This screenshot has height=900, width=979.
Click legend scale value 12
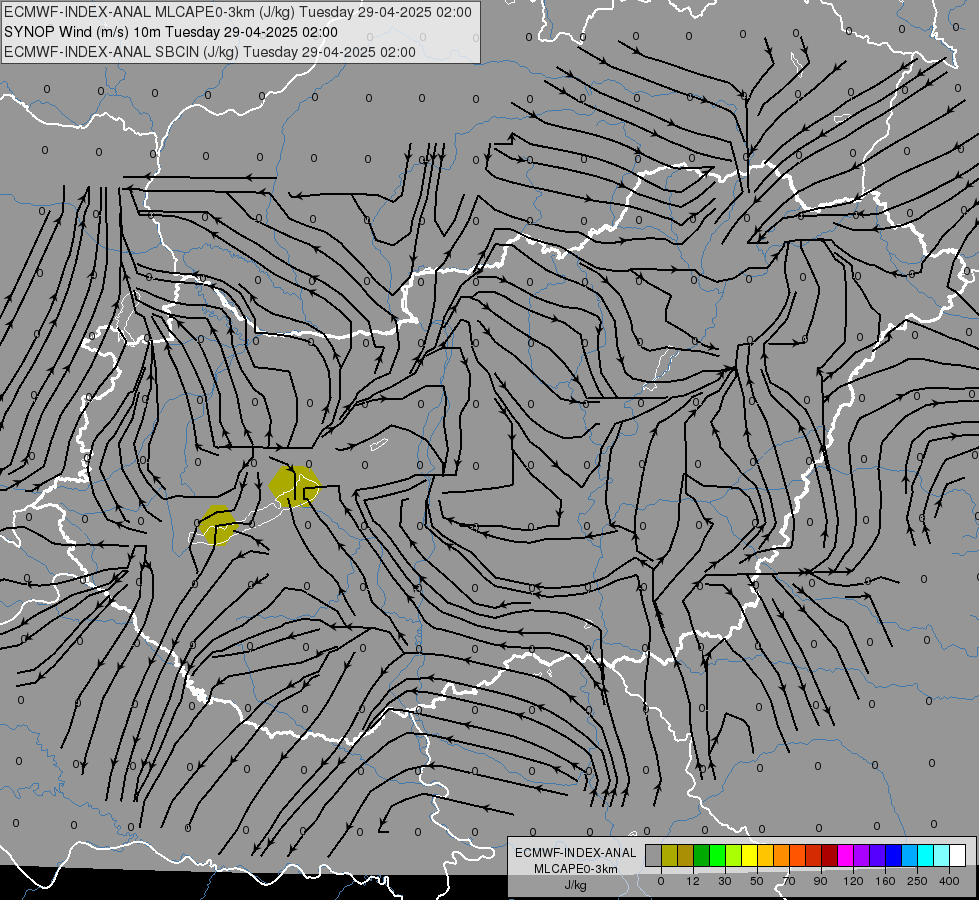tap(692, 881)
